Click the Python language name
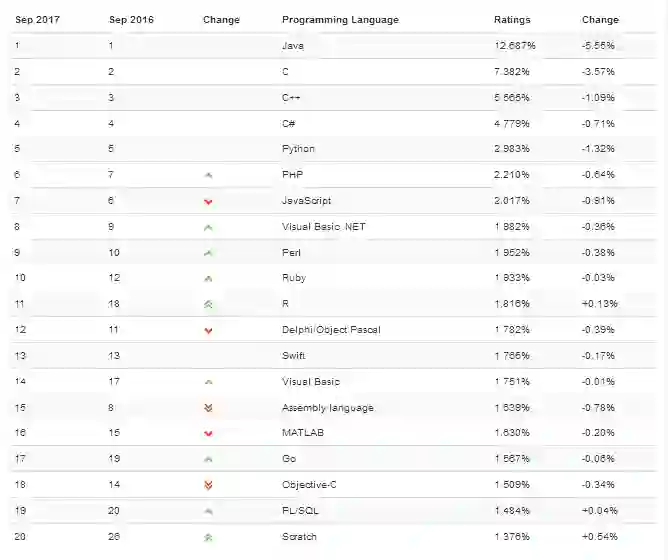This screenshot has height=560, width=668. 298,149
